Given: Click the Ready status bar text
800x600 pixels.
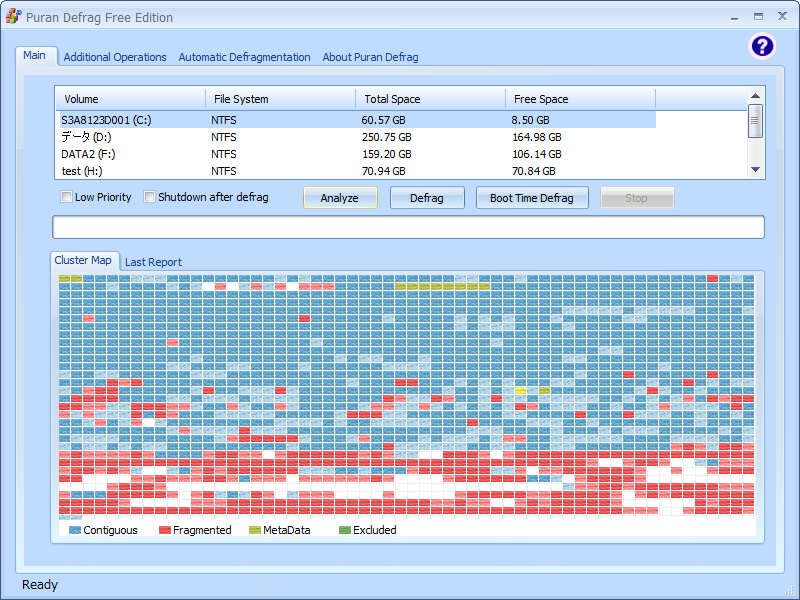Looking at the screenshot, I should pos(40,585).
